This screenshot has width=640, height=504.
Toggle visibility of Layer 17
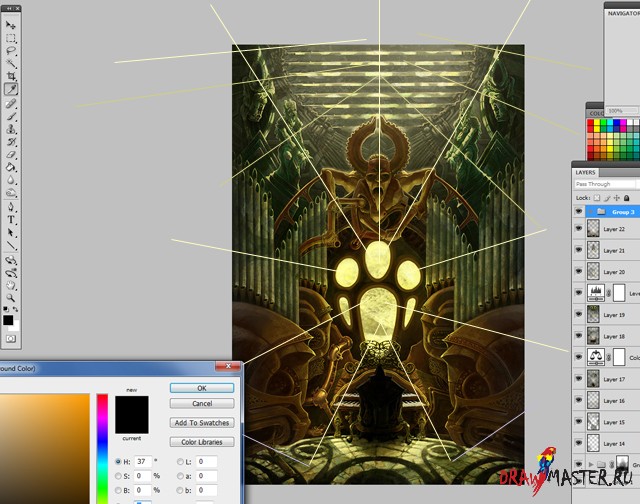click(578, 379)
